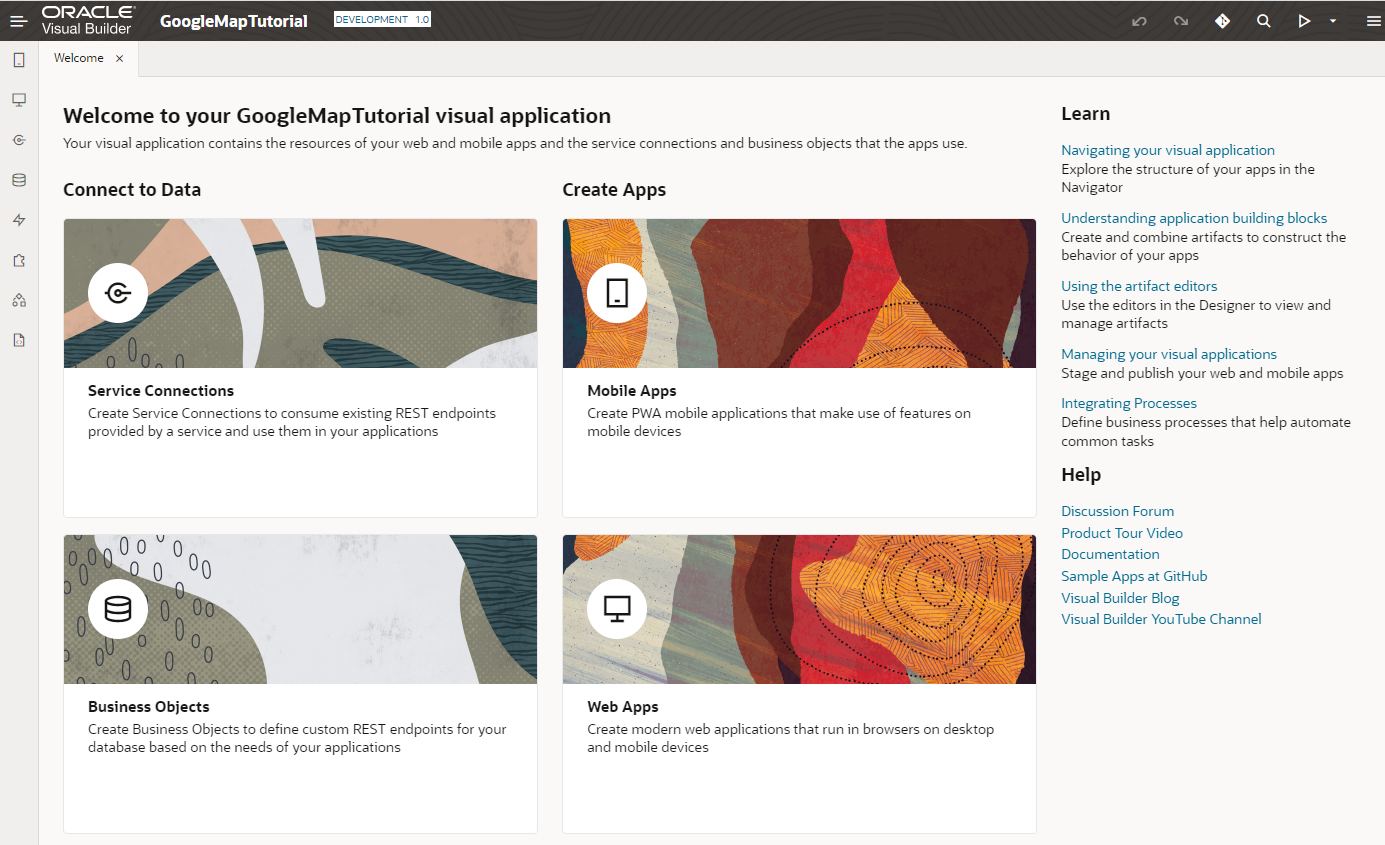Image resolution: width=1385 pixels, height=845 pixels.
Task: Expand the dropdown arrow beside the play button
Action: tap(1332, 21)
